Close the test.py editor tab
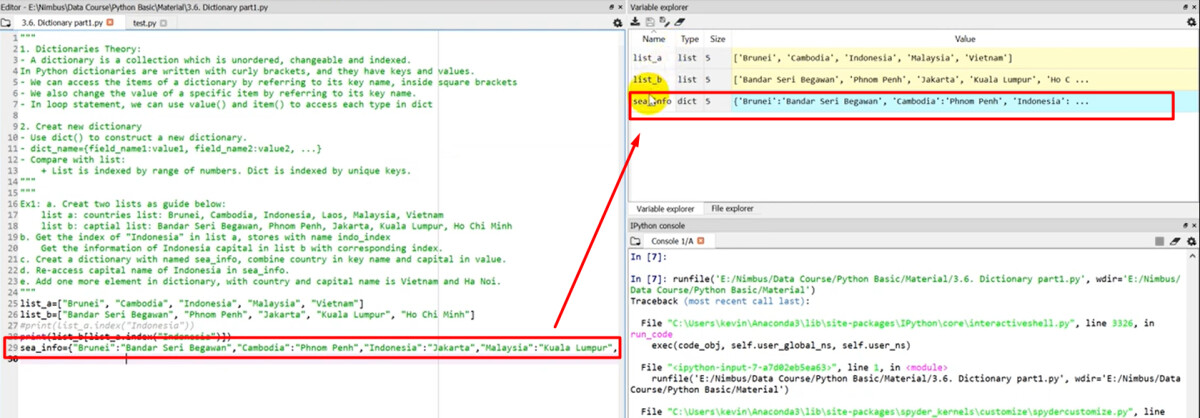Viewport: 1200px width, 418px height. 165,21
